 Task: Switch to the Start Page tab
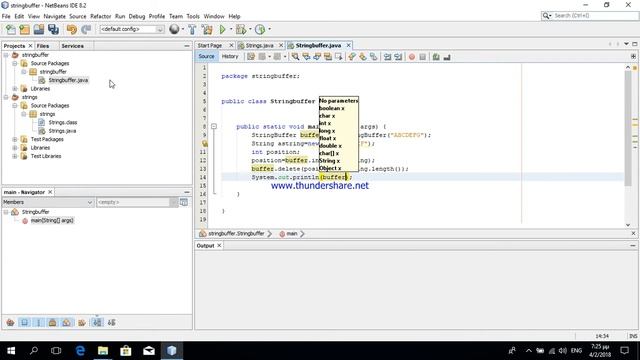click(x=210, y=45)
